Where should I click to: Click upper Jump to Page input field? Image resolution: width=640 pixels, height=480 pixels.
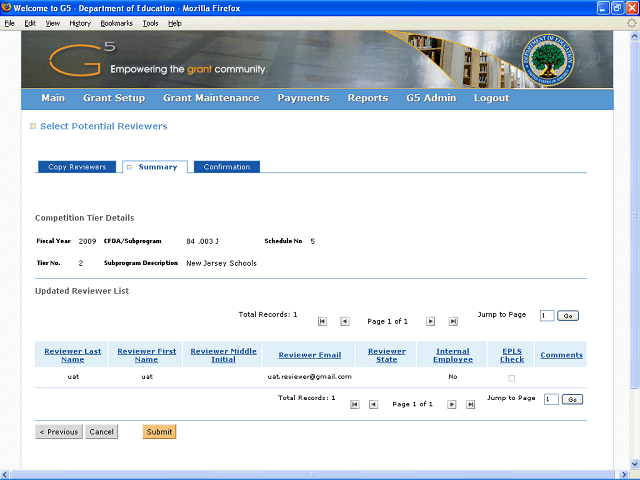[547, 316]
